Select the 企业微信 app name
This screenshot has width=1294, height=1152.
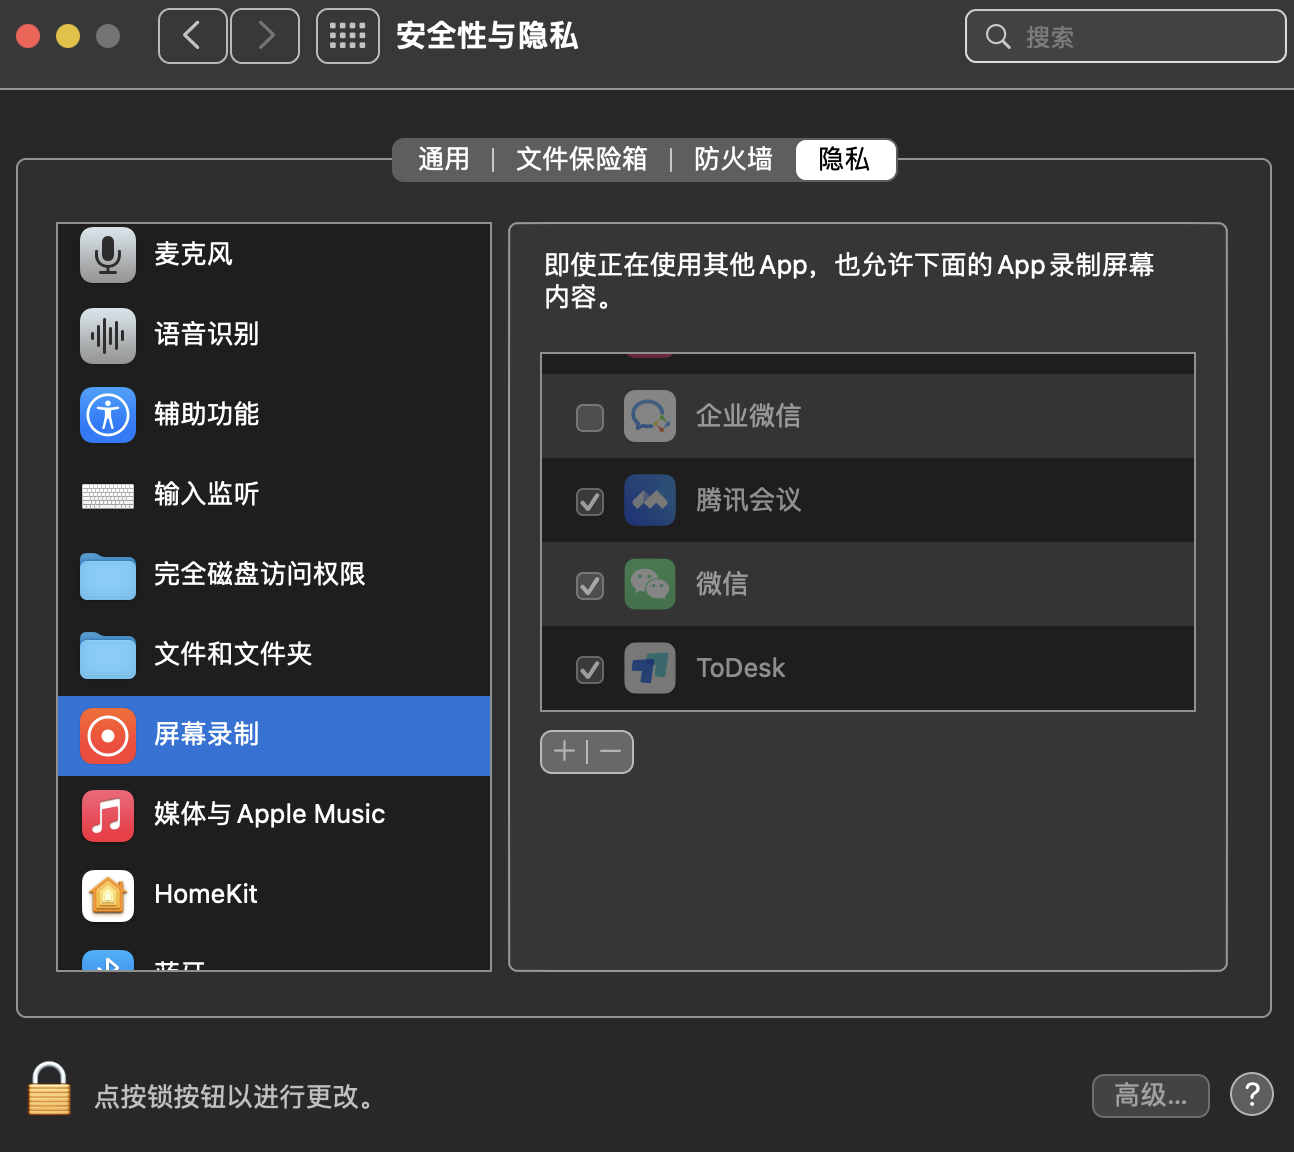(x=748, y=416)
